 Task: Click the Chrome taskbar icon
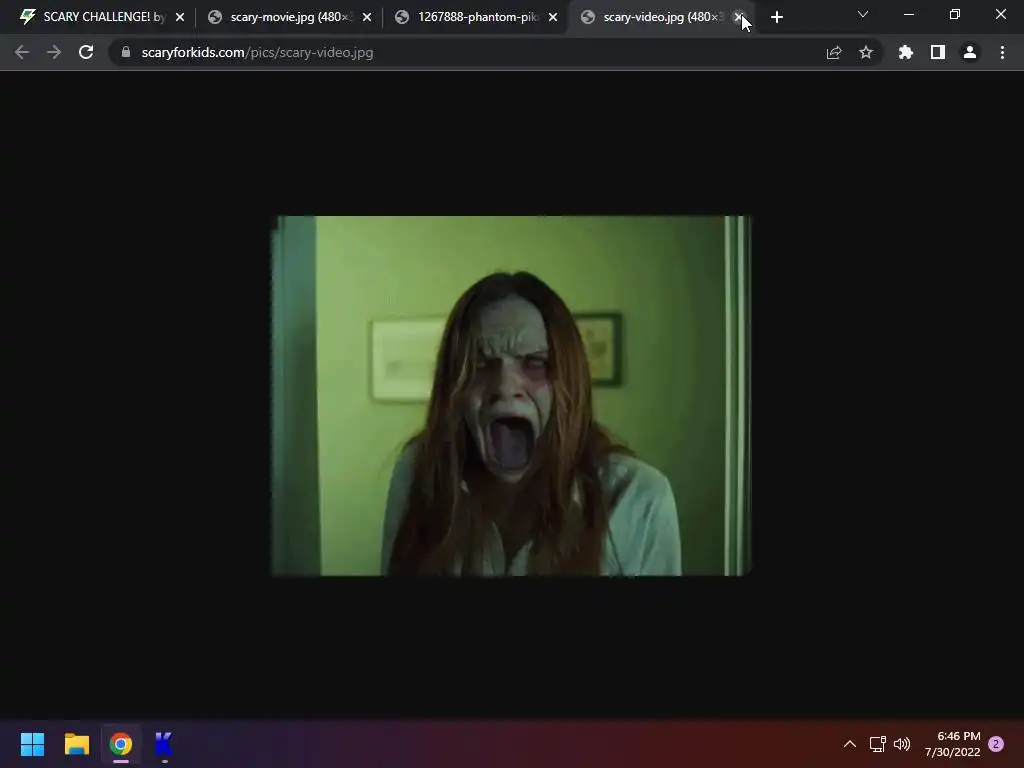click(121, 744)
